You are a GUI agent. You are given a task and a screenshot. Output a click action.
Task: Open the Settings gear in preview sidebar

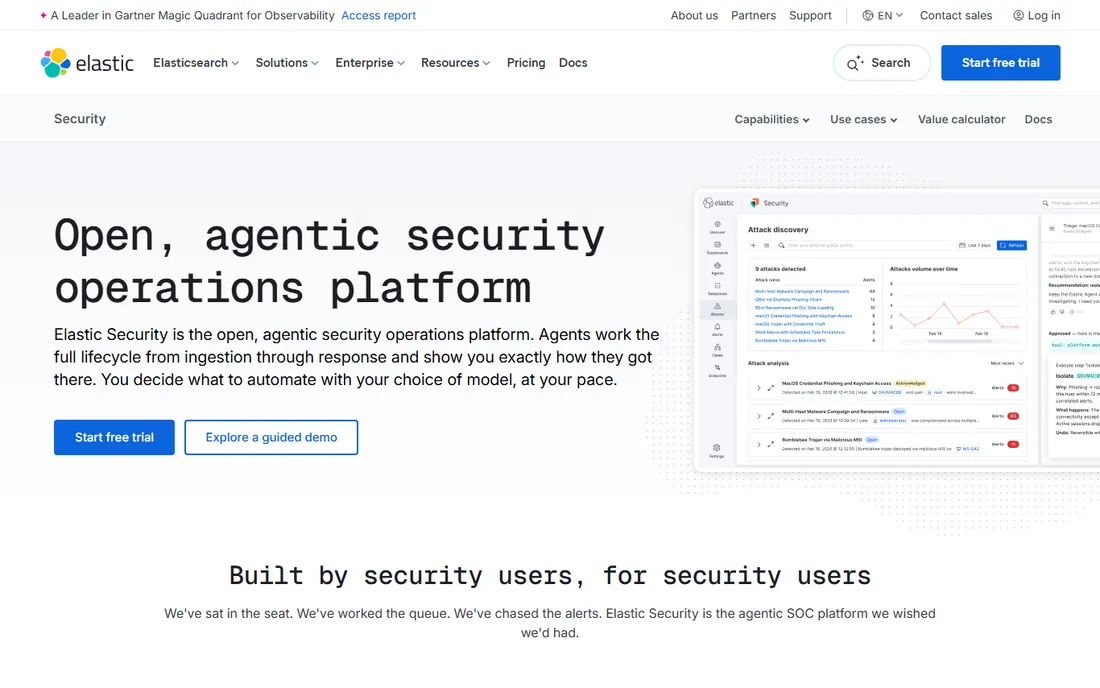pyautogui.click(x=717, y=447)
